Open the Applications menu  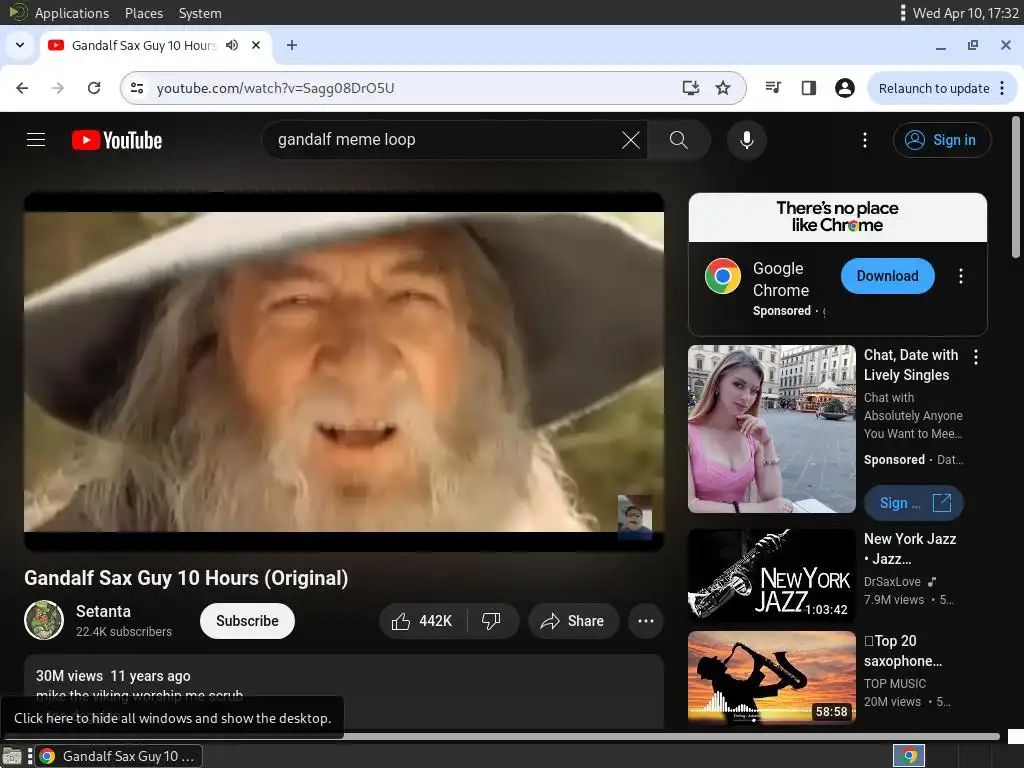click(72, 13)
